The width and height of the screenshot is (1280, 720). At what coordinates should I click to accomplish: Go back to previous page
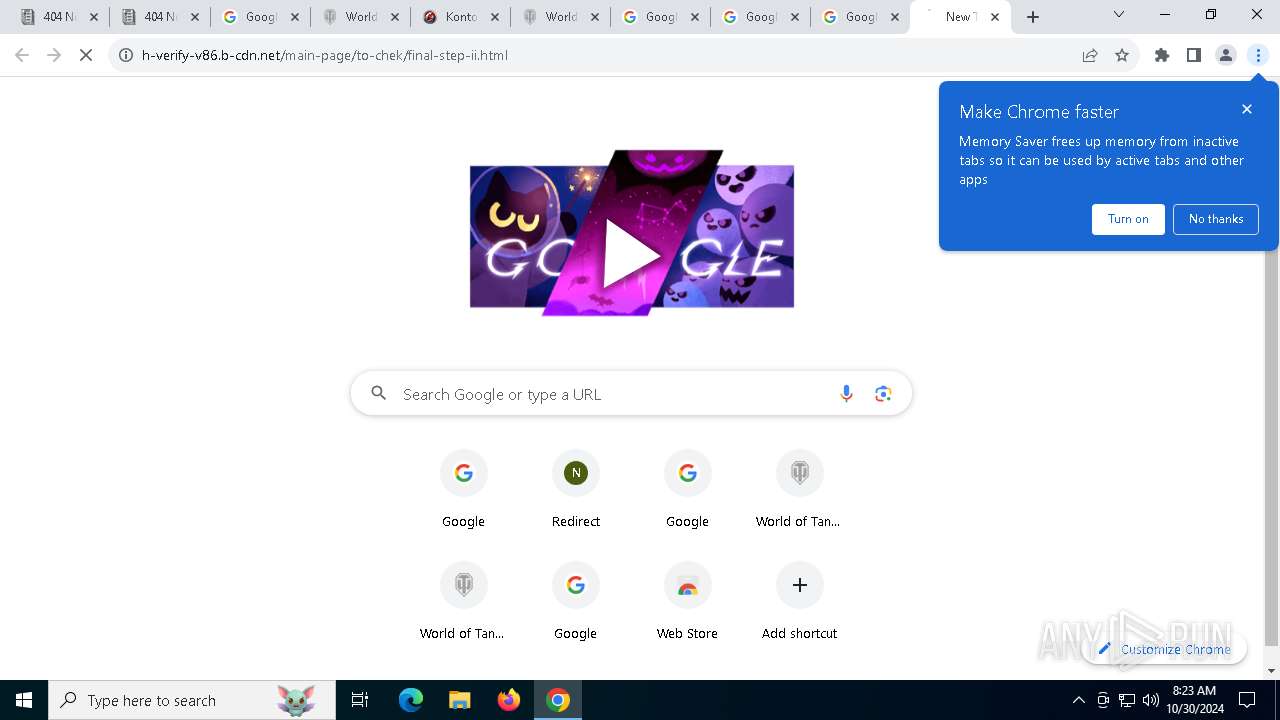pyautogui.click(x=22, y=56)
